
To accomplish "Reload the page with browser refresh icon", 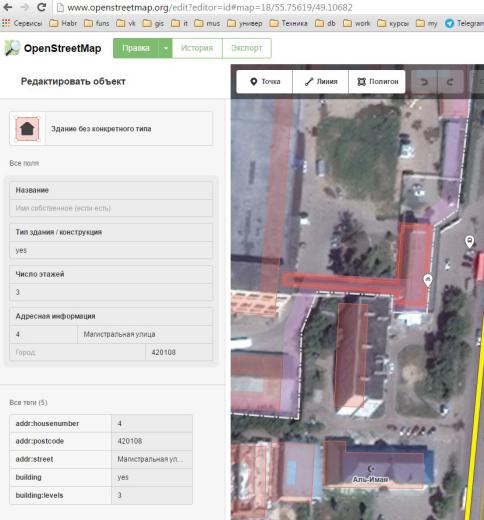I will pos(41,7).
